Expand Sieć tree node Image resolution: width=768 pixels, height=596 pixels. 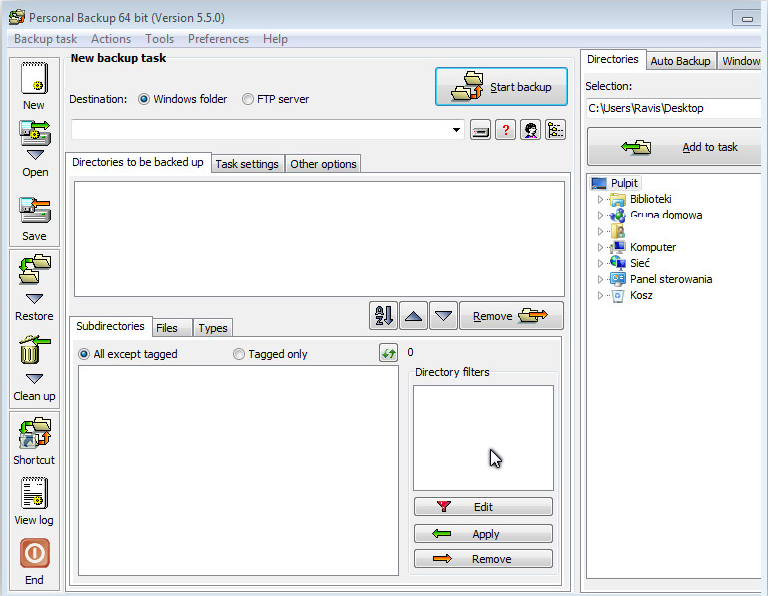(600, 263)
